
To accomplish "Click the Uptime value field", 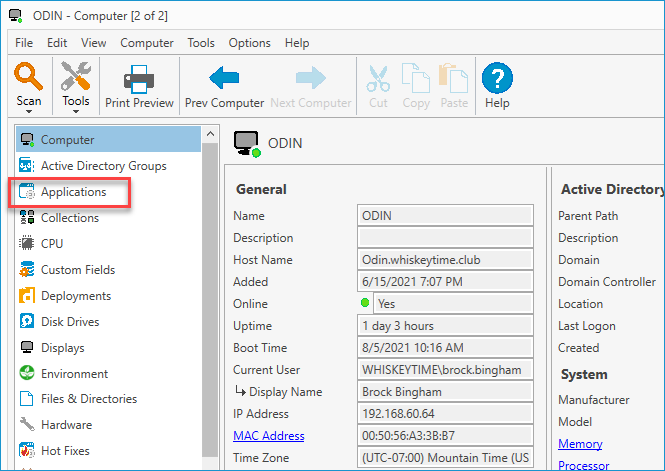I will pos(445,326).
